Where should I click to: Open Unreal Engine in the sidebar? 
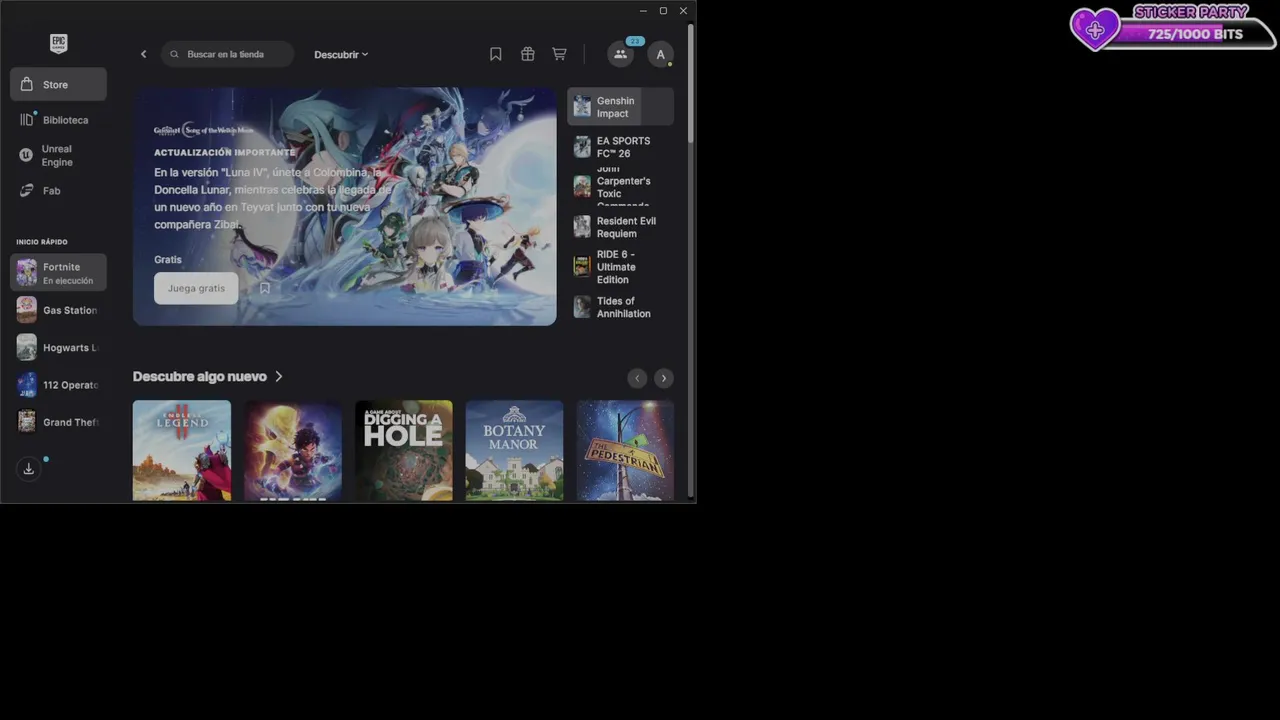(x=58, y=155)
